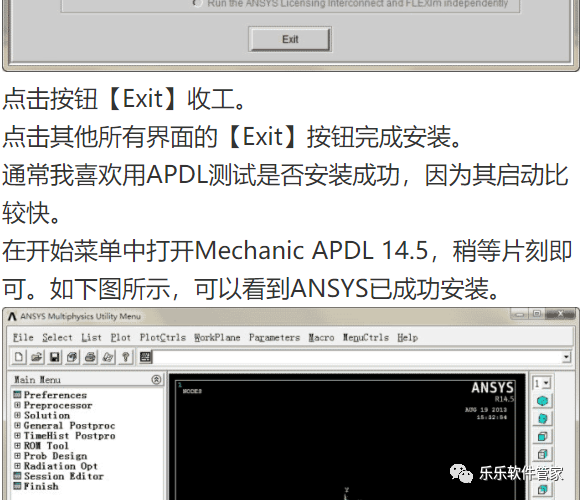This screenshot has height=500, width=582.
Task: Expand the Preprocessor tree node
Action: (17, 405)
